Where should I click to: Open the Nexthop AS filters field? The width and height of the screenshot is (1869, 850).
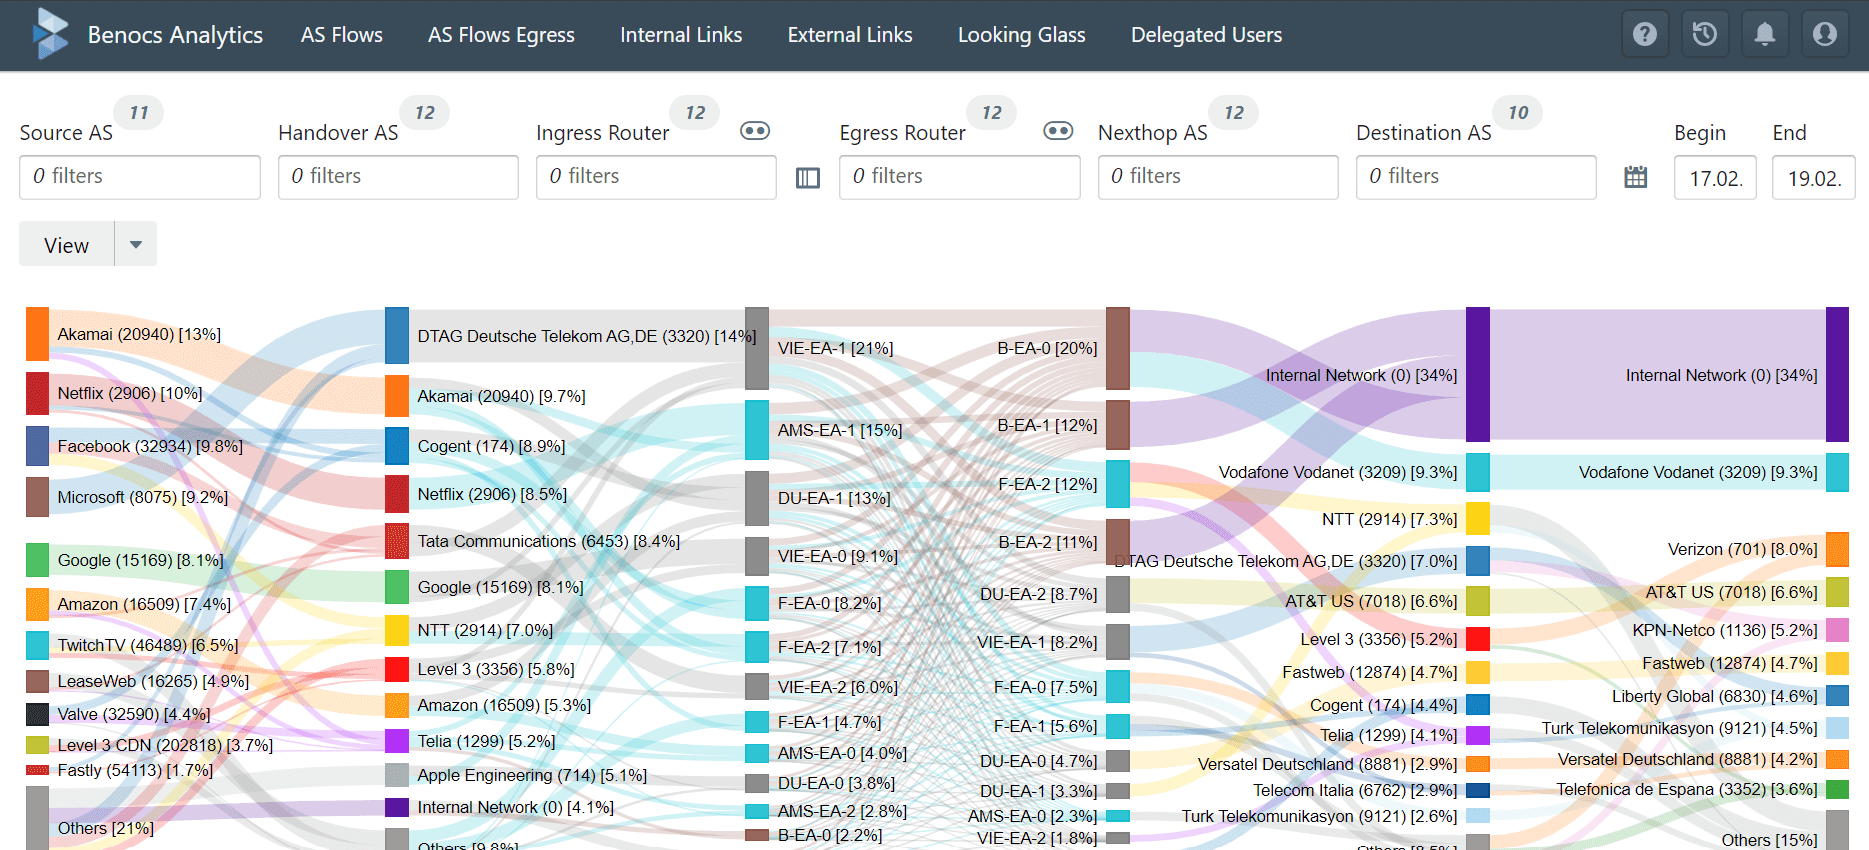pos(1217,177)
